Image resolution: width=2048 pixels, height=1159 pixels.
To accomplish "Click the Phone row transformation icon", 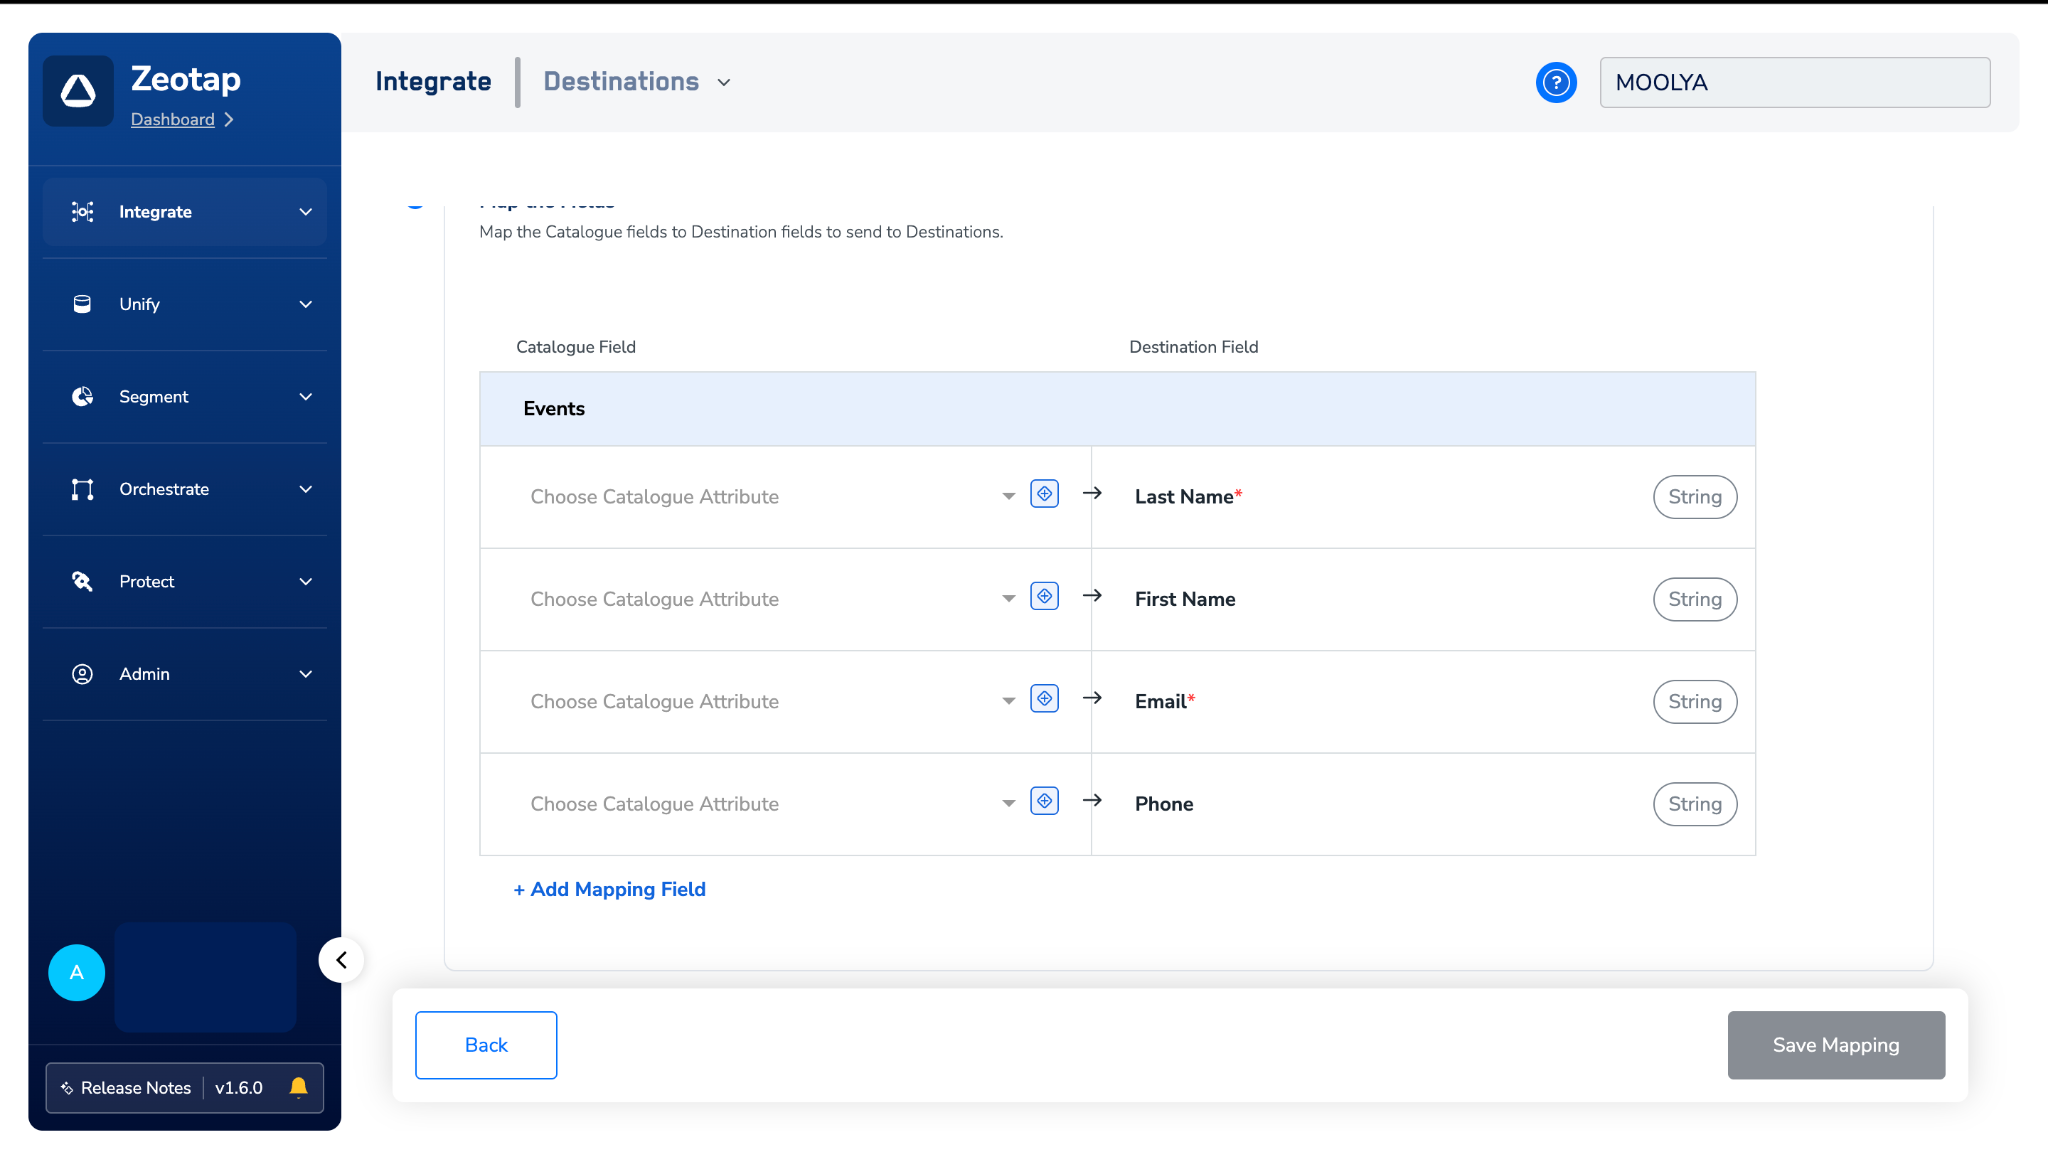I will pos(1044,801).
